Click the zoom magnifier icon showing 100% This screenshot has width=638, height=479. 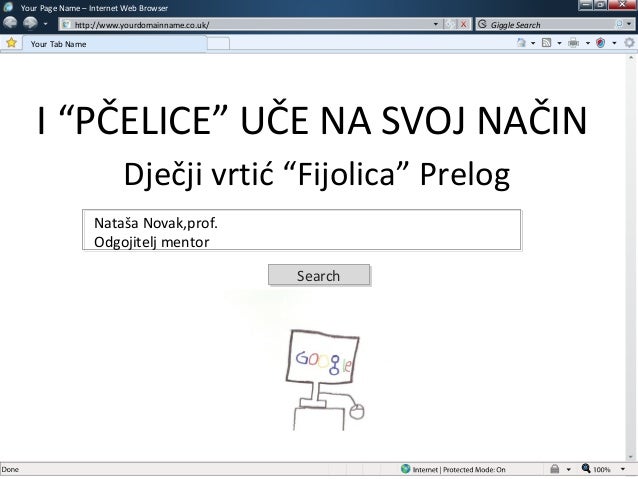coord(586,468)
